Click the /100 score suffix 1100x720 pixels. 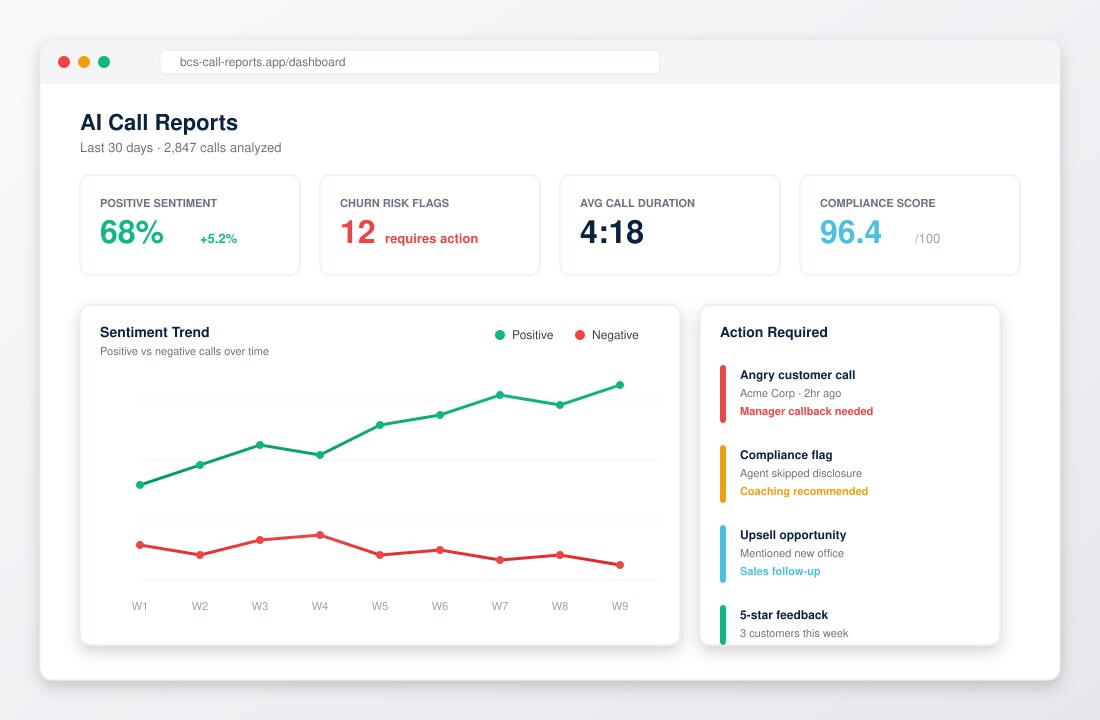tap(927, 239)
